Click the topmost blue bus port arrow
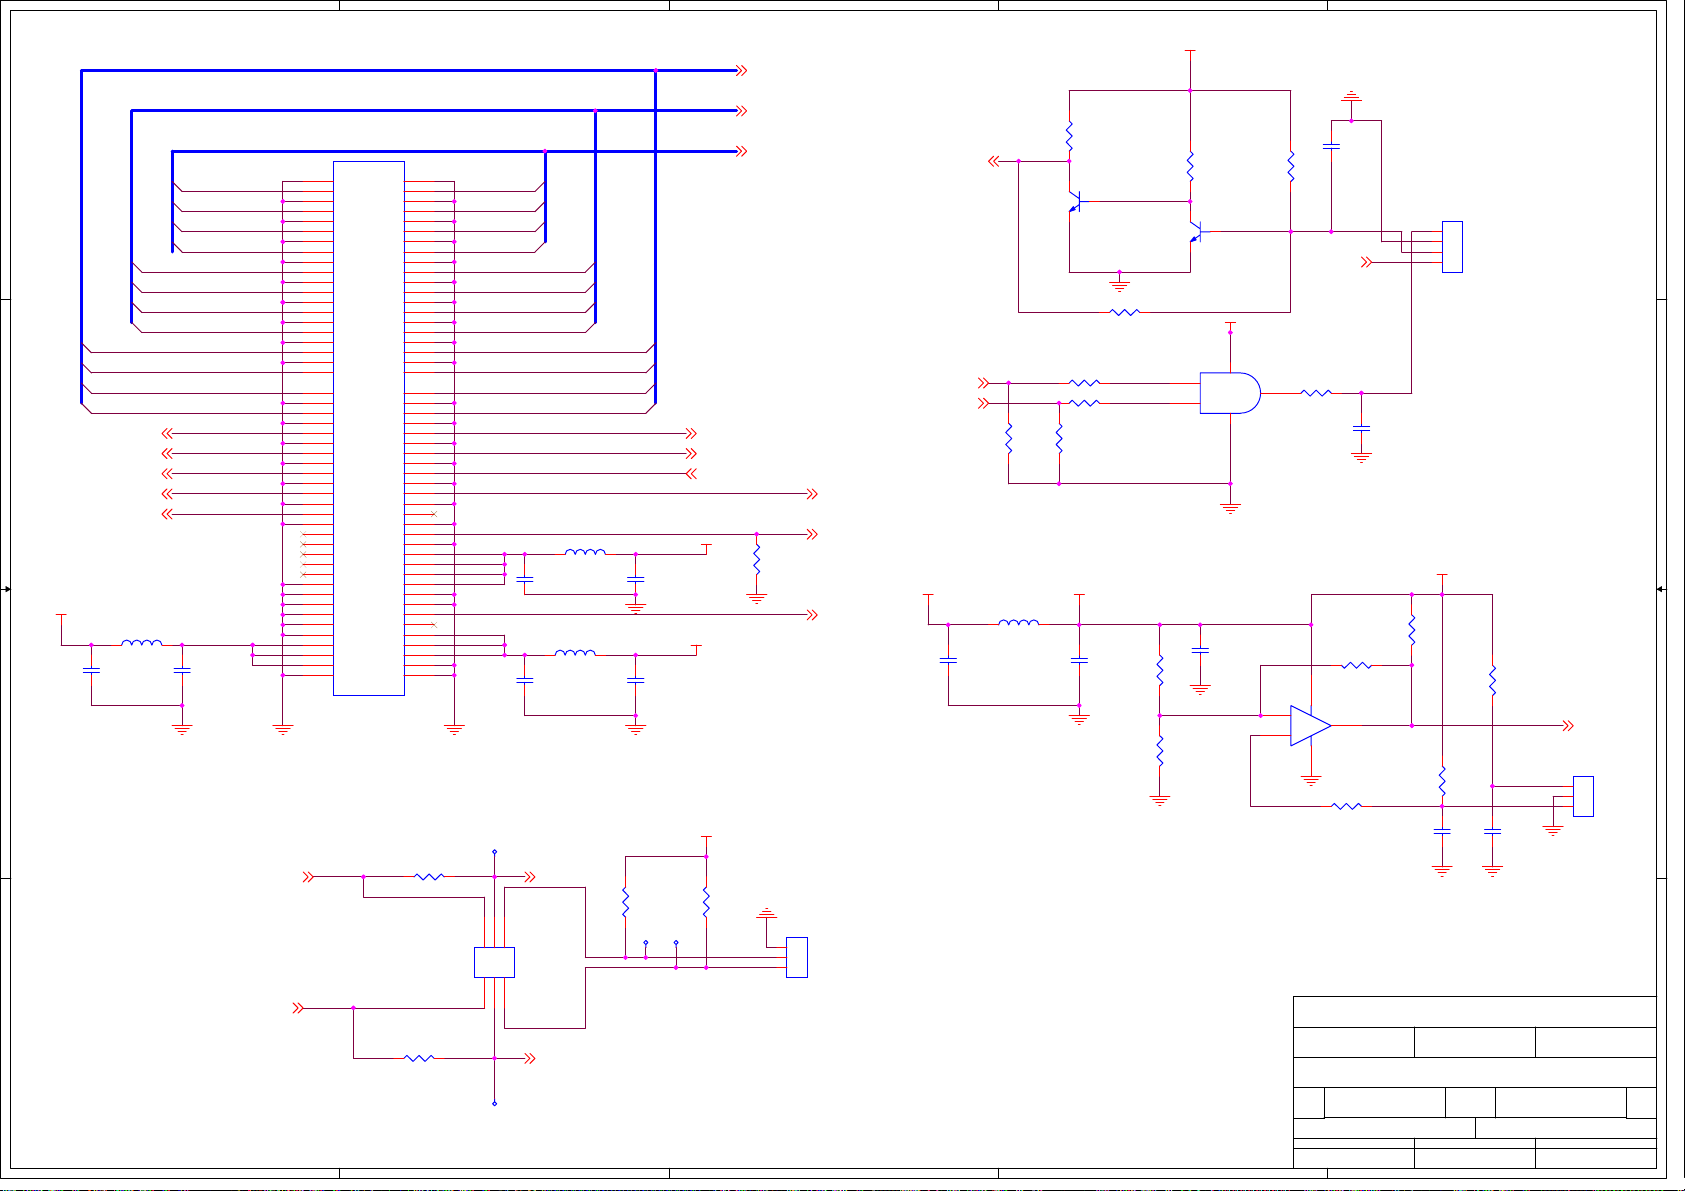Image resolution: width=1685 pixels, height=1191 pixels. [x=742, y=70]
